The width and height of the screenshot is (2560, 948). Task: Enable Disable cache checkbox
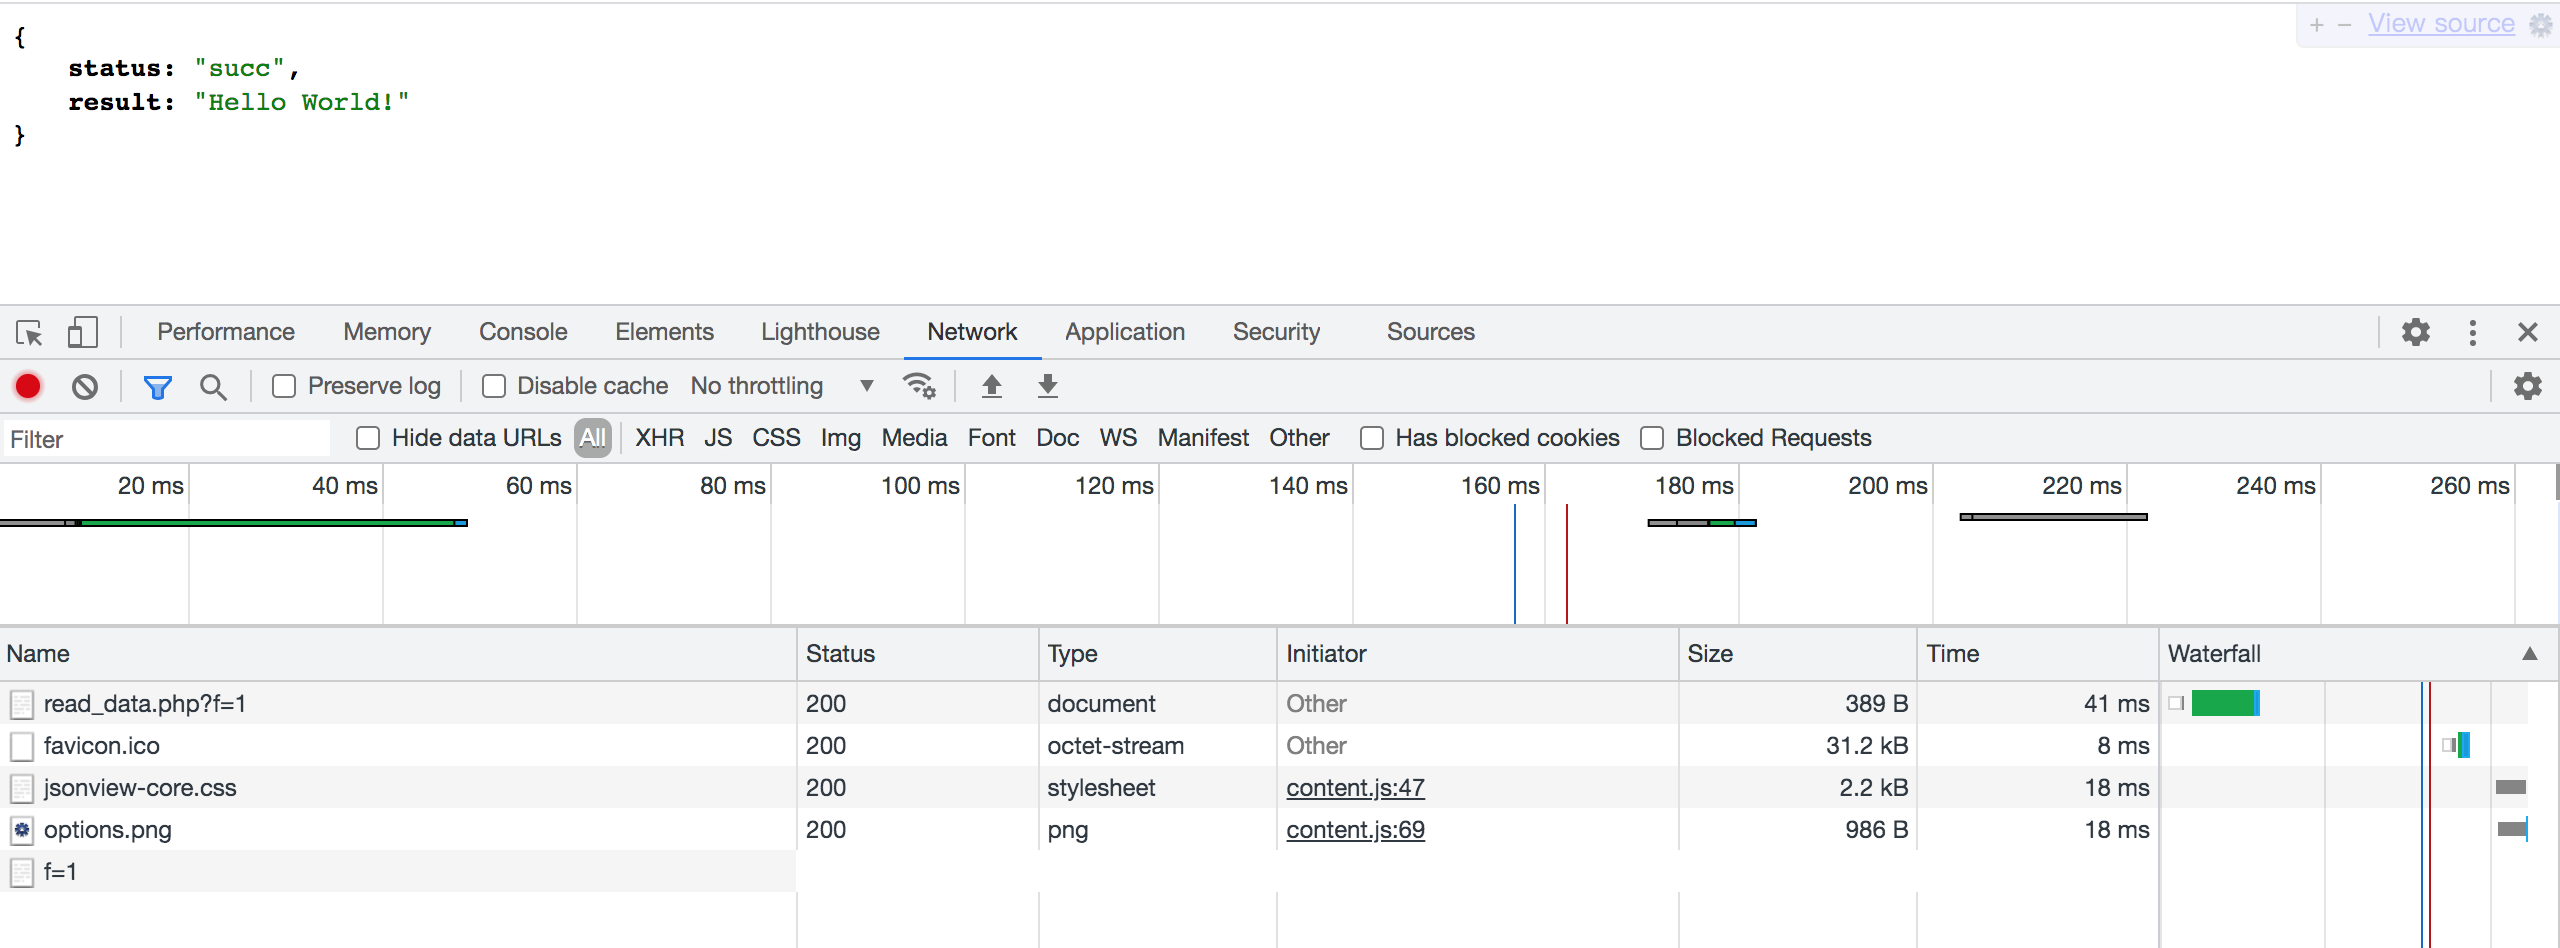tap(494, 386)
